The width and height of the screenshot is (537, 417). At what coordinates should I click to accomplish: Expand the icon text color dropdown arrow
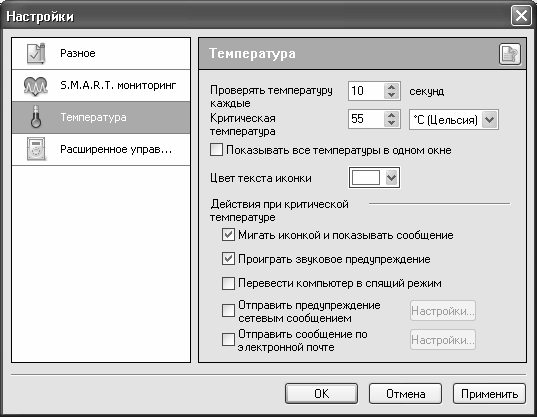pyautogui.click(x=391, y=177)
